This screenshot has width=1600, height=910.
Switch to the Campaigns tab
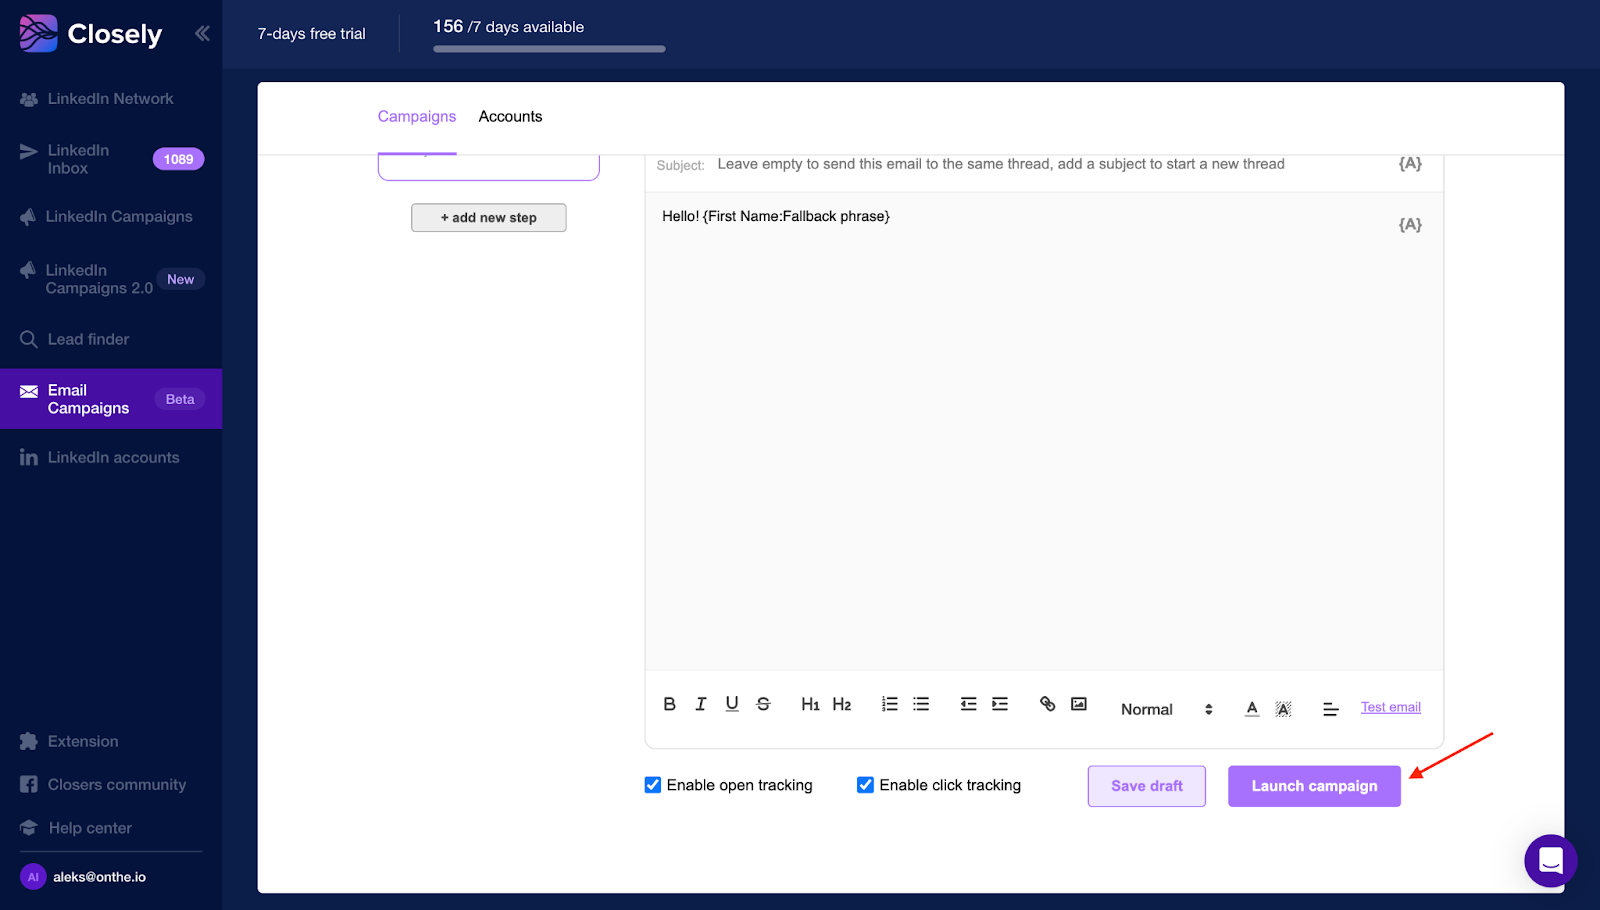417,116
